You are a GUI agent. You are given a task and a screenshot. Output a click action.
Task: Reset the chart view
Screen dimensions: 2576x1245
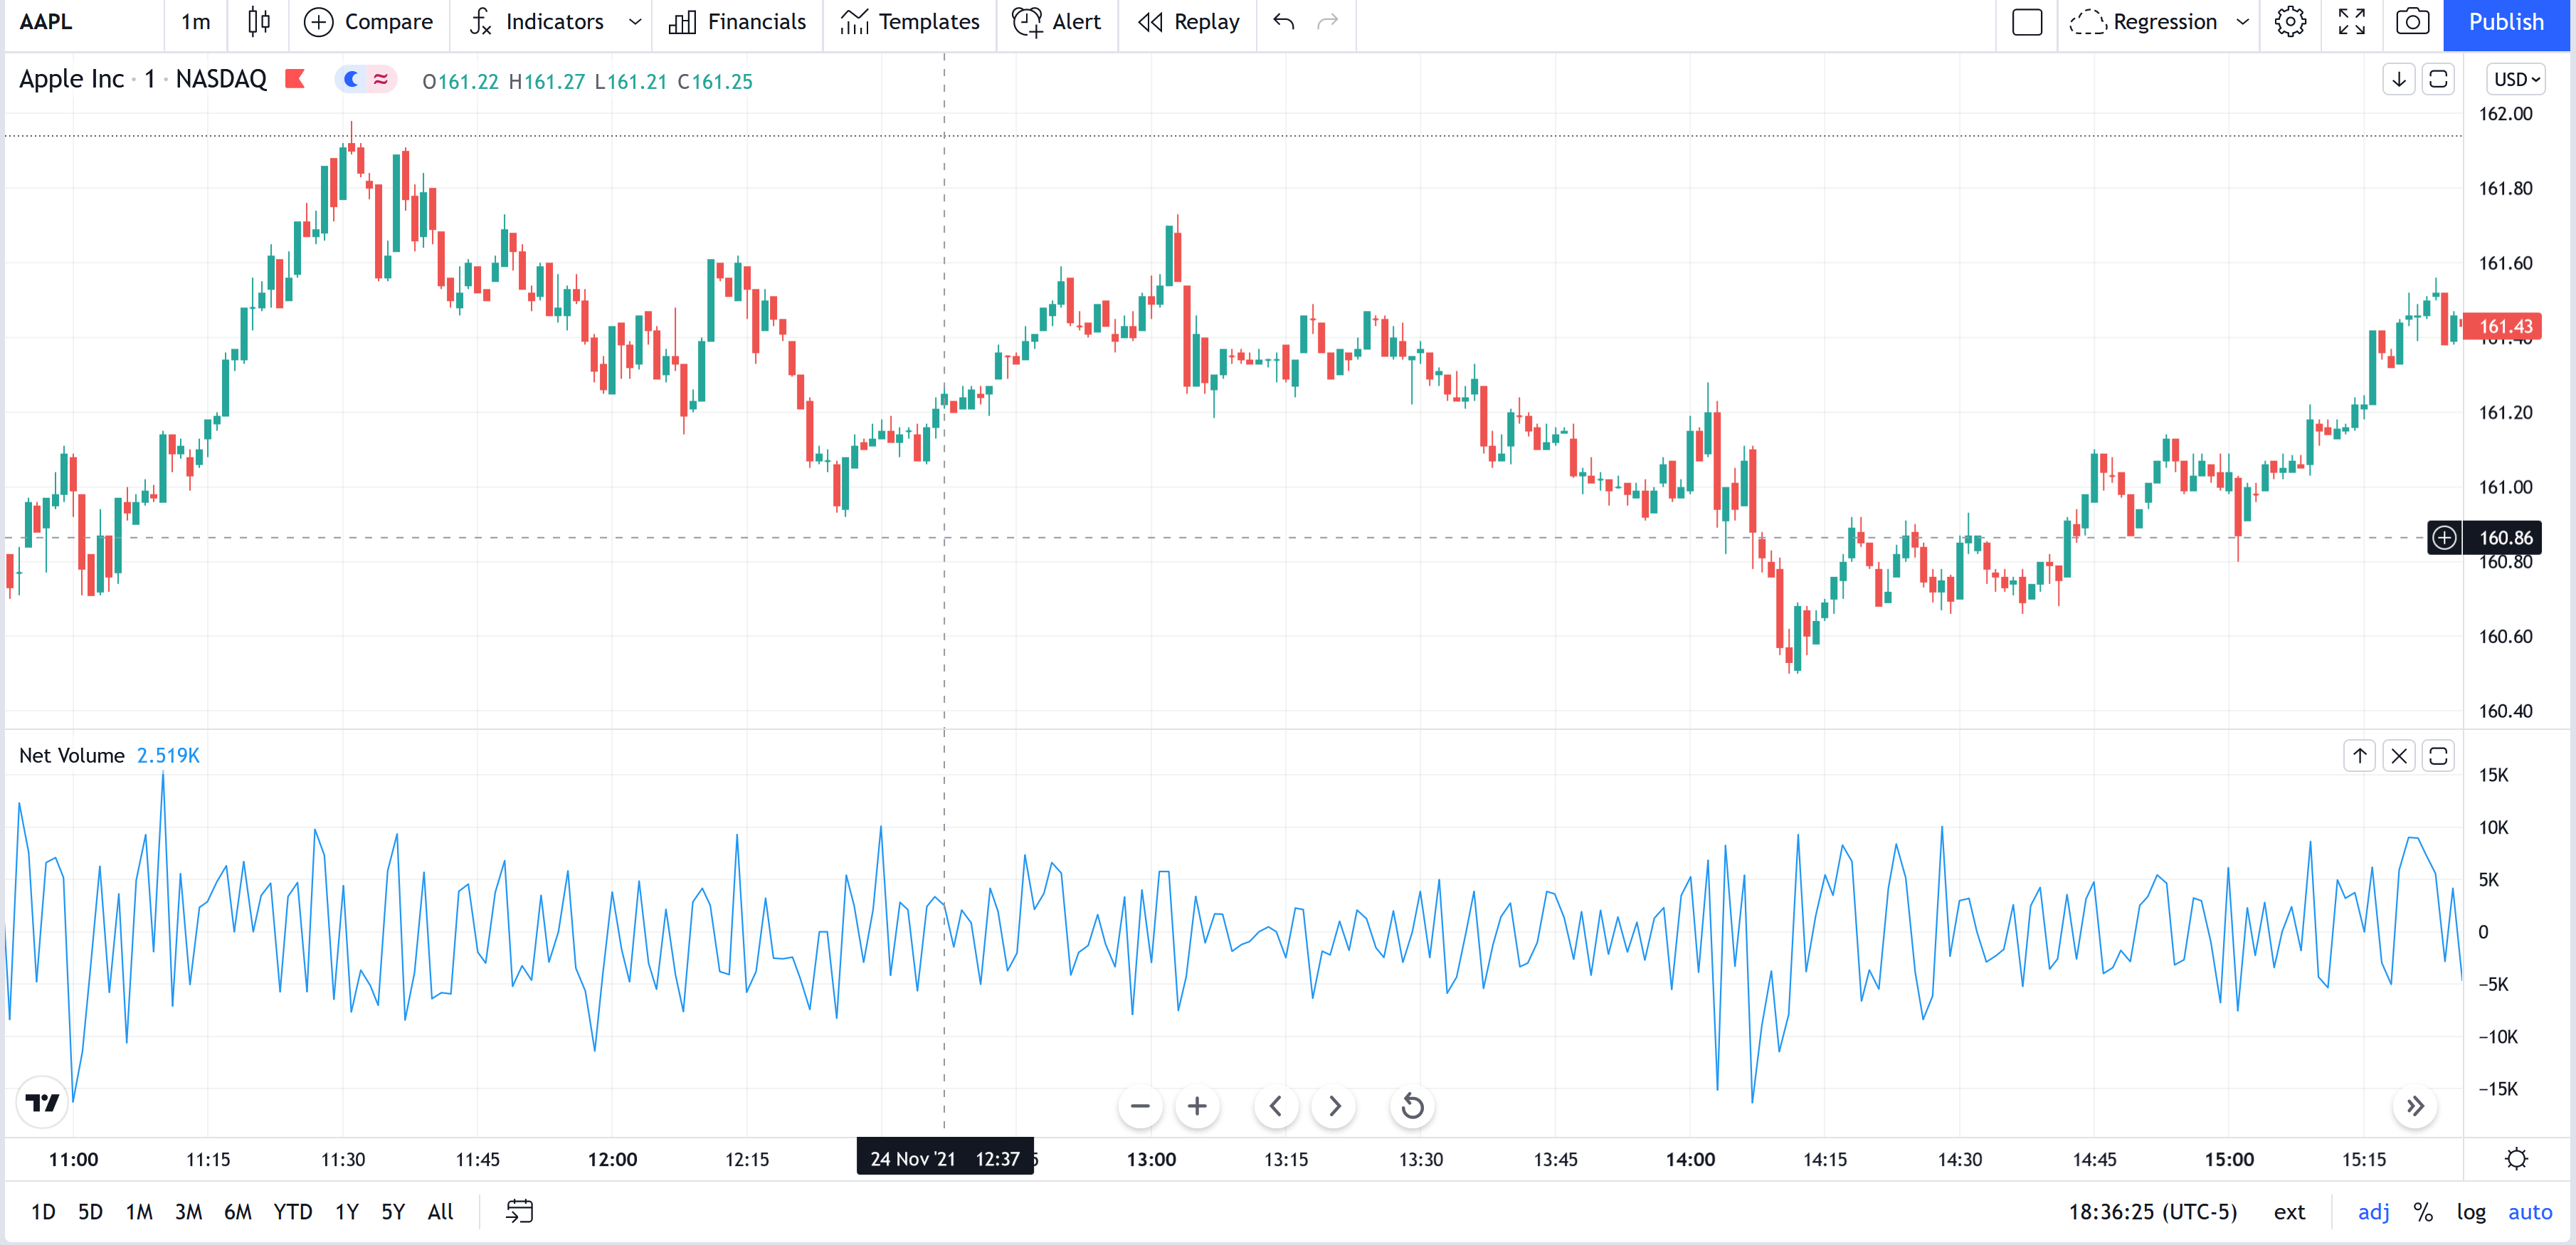click(1412, 1106)
